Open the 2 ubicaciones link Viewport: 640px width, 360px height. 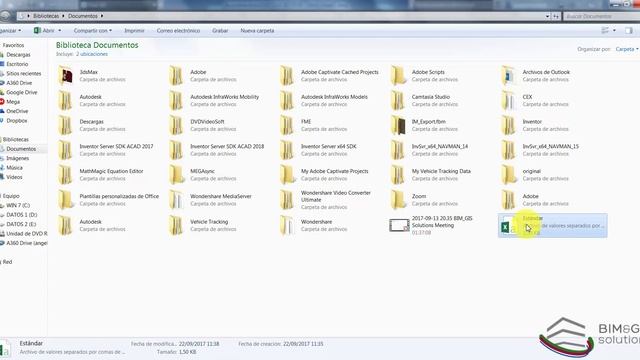[x=92, y=54]
